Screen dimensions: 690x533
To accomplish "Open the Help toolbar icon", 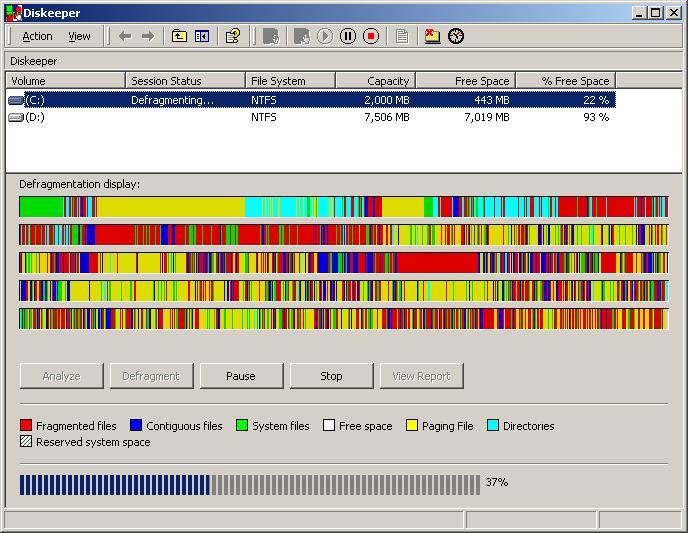I will click(x=233, y=36).
